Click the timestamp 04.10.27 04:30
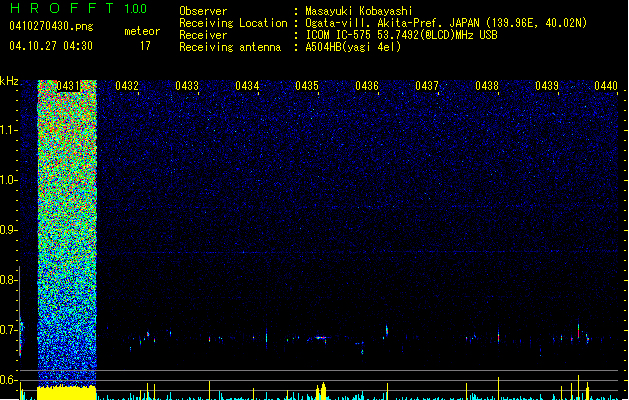This screenshot has width=629, height=400. click(51, 46)
